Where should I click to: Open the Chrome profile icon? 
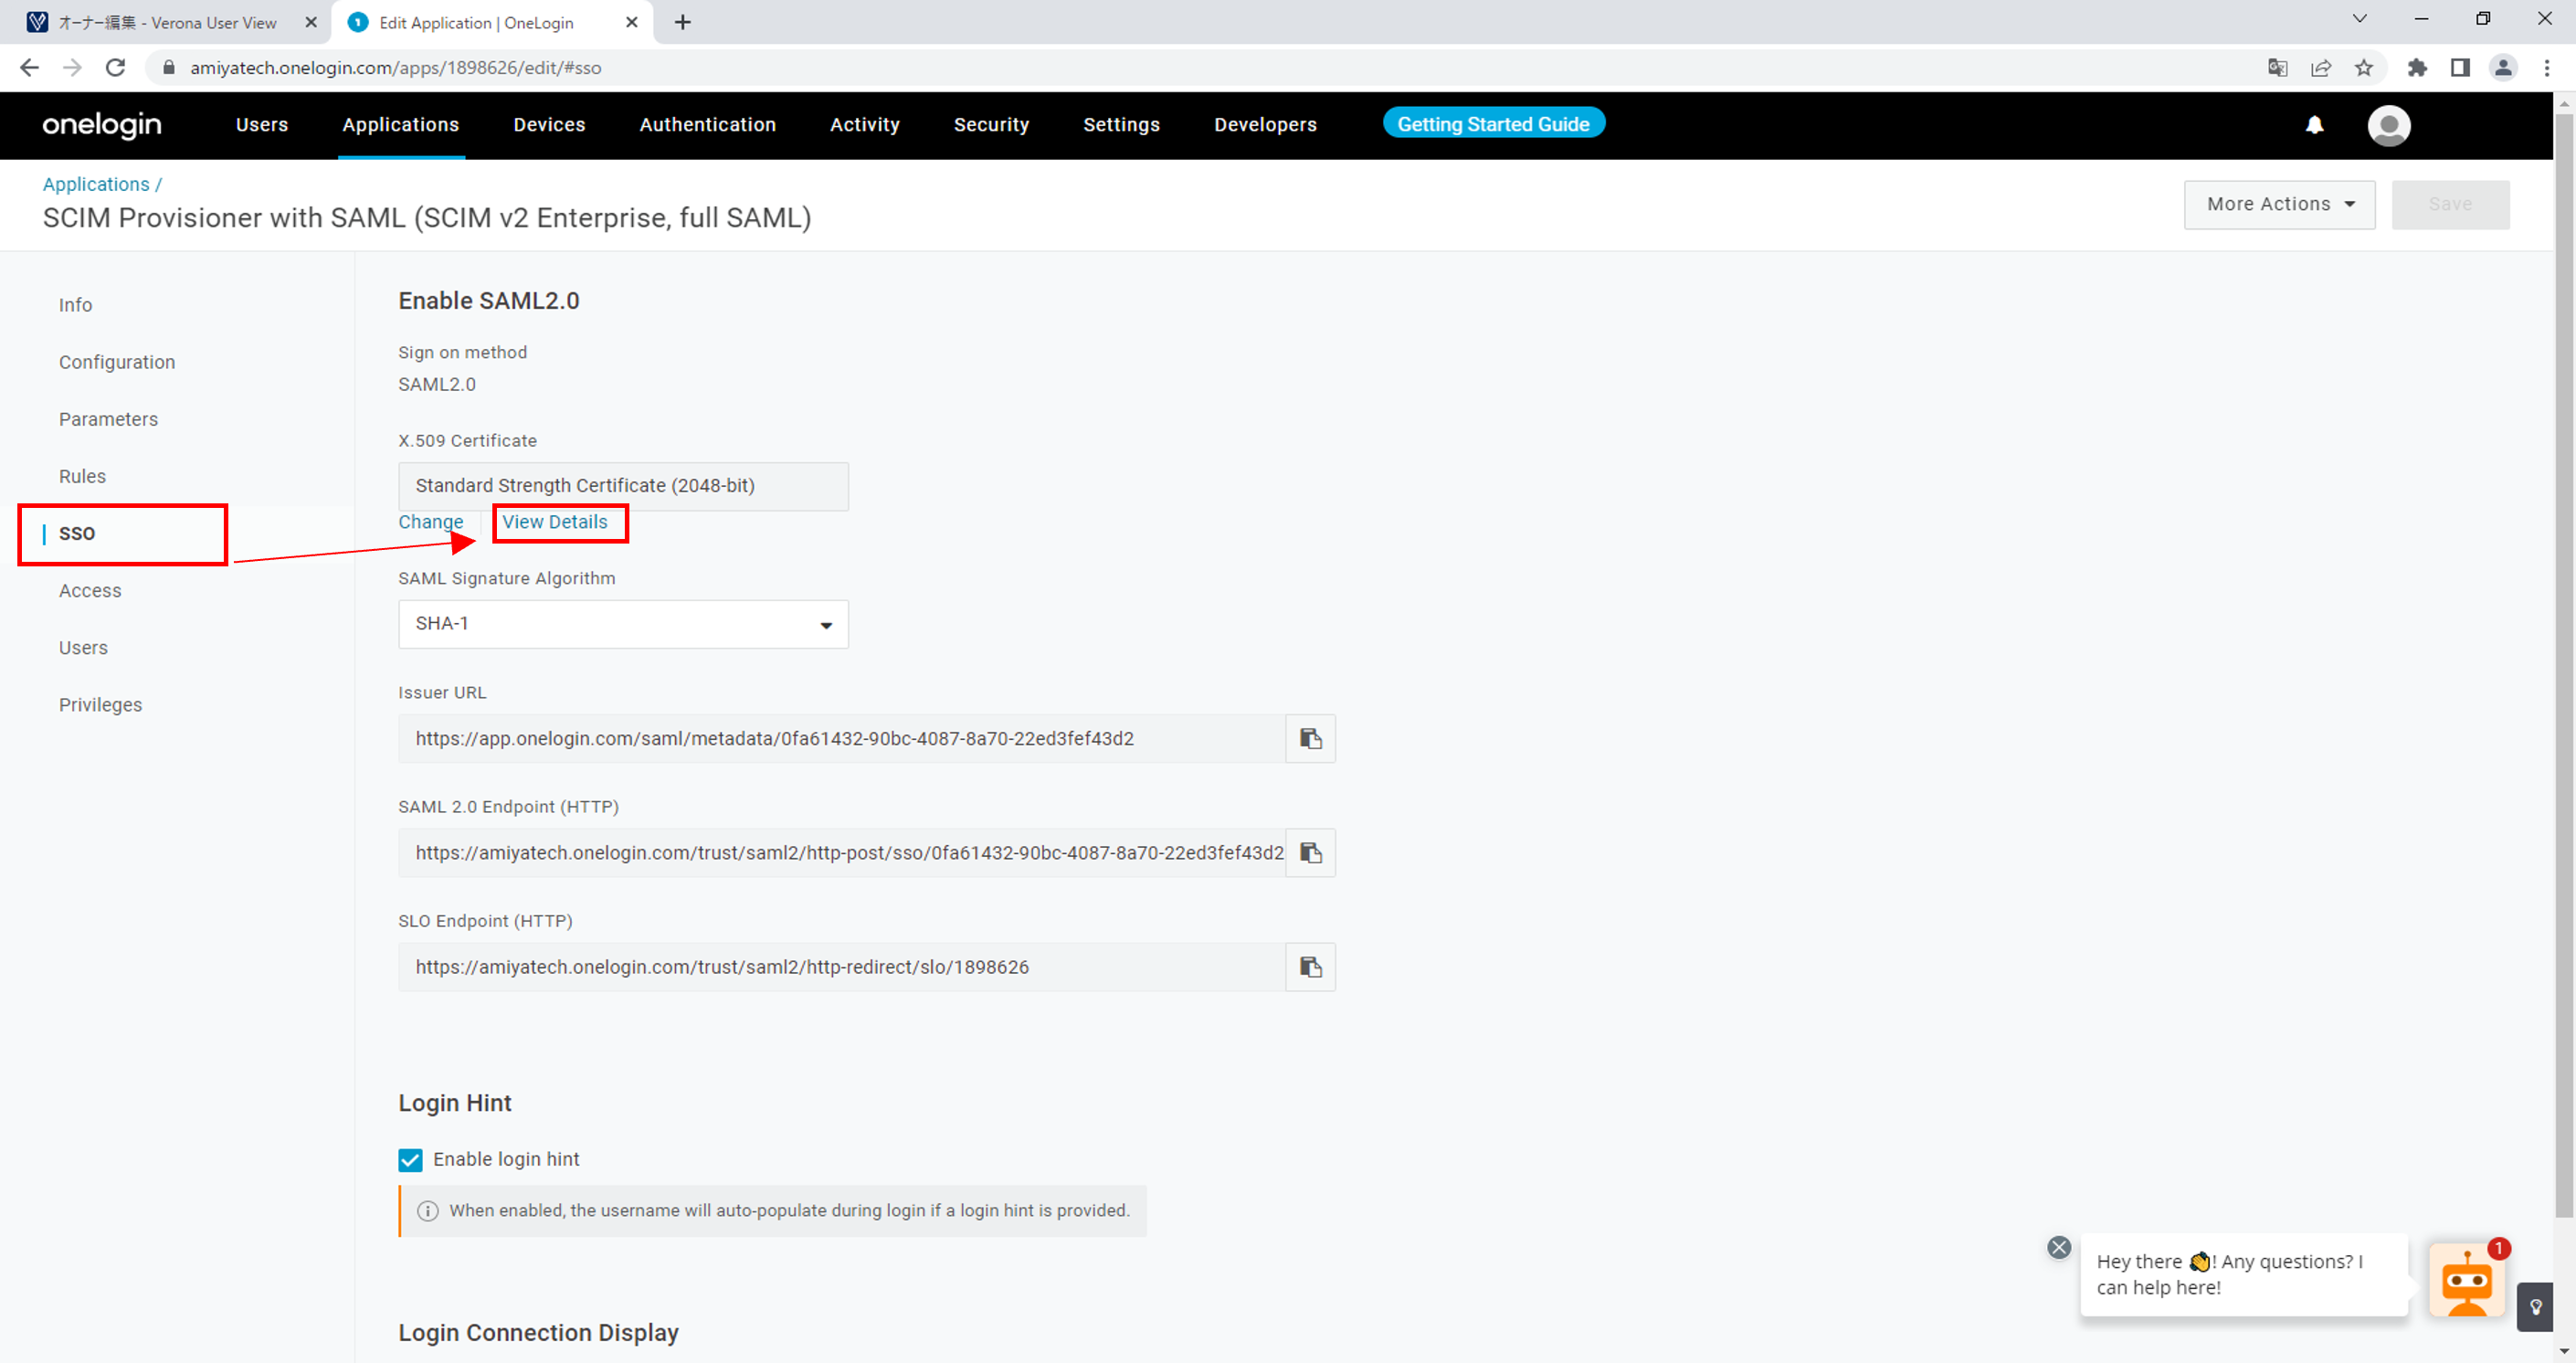2503,68
